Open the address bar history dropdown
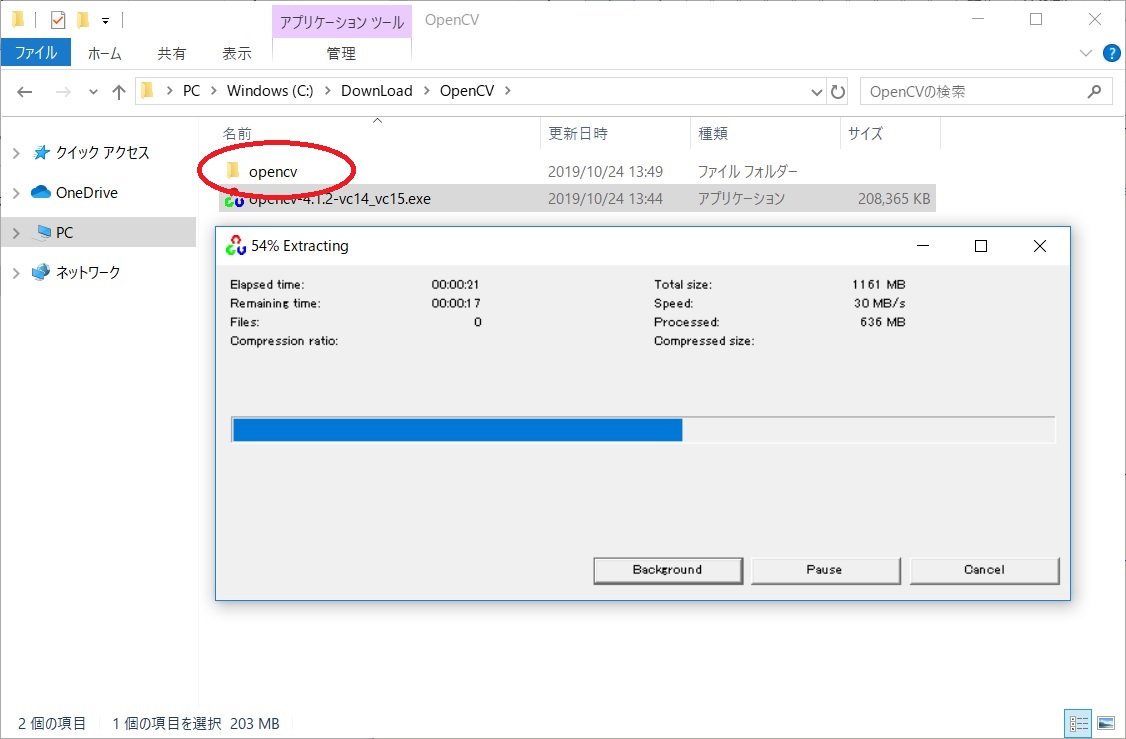 [816, 91]
